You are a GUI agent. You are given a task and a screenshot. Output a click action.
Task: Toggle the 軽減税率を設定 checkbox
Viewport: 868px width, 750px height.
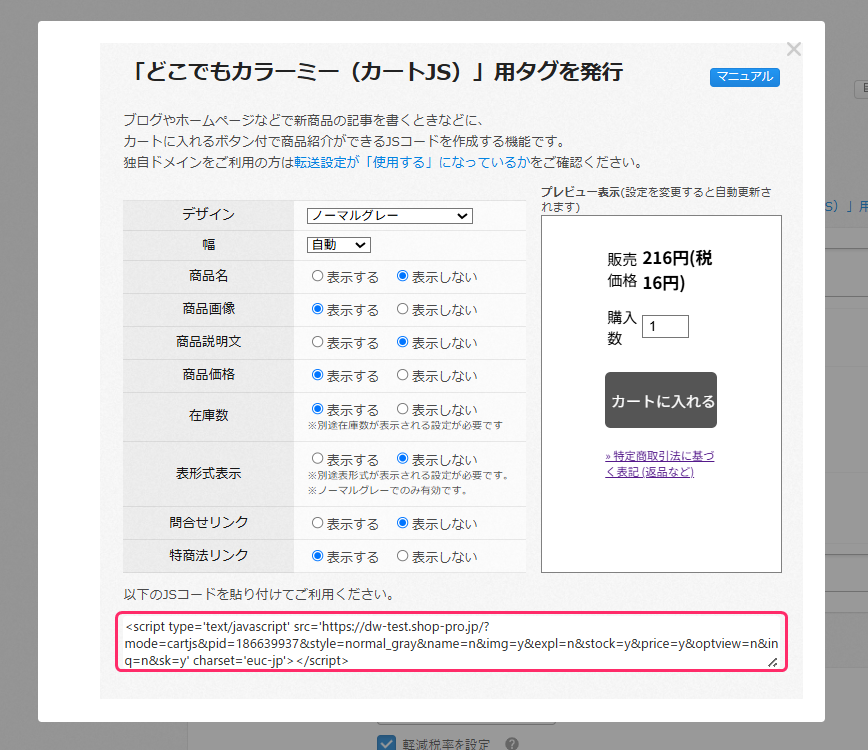tap(386, 743)
